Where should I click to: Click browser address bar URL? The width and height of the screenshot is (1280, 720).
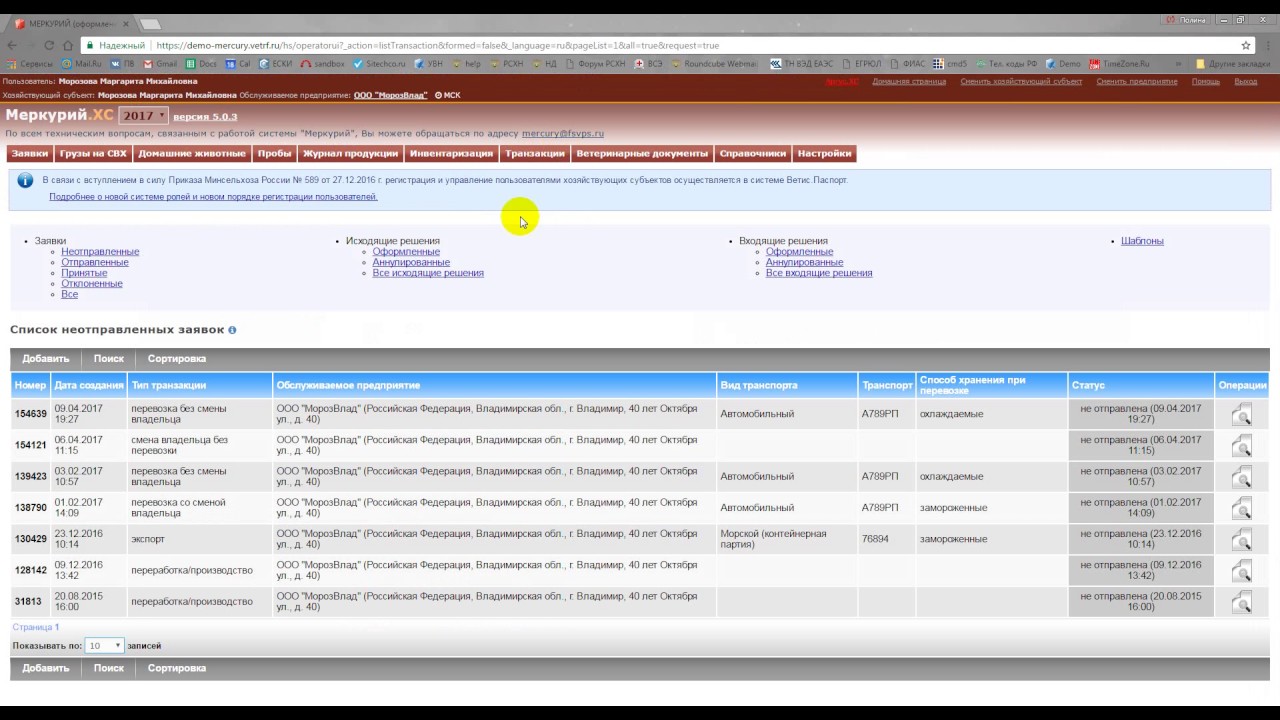click(437, 45)
